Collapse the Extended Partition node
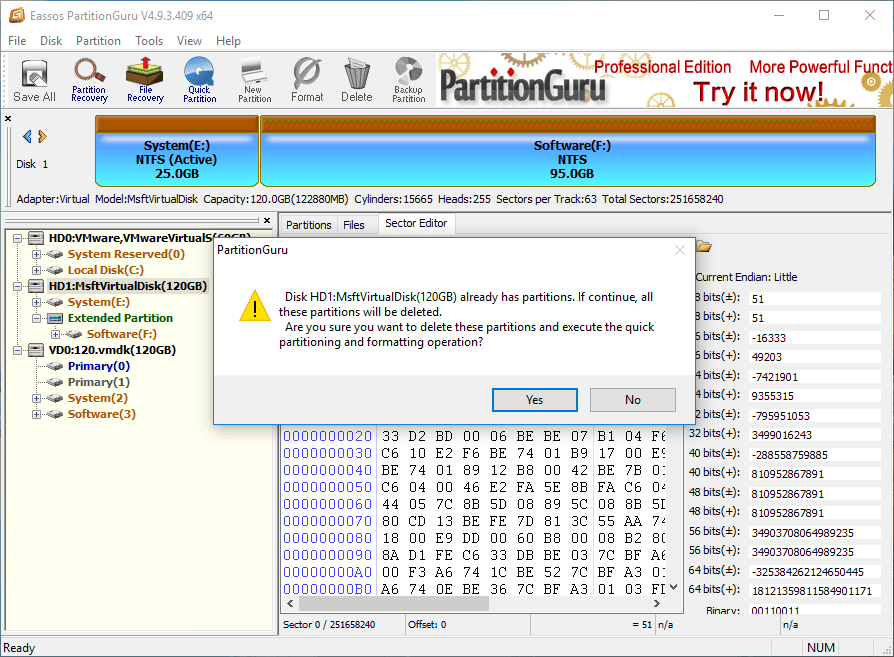The image size is (894, 657). (x=36, y=318)
